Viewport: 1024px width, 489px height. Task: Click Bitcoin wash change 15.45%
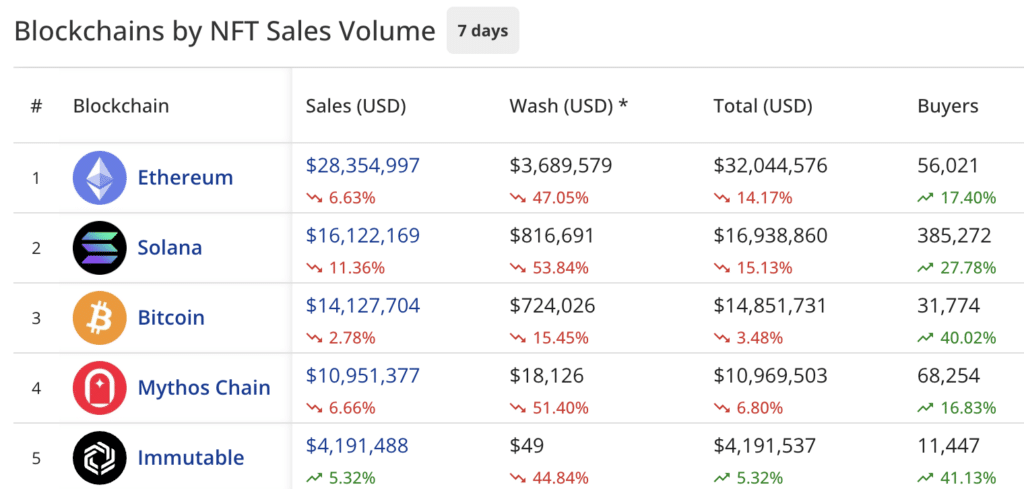point(549,338)
